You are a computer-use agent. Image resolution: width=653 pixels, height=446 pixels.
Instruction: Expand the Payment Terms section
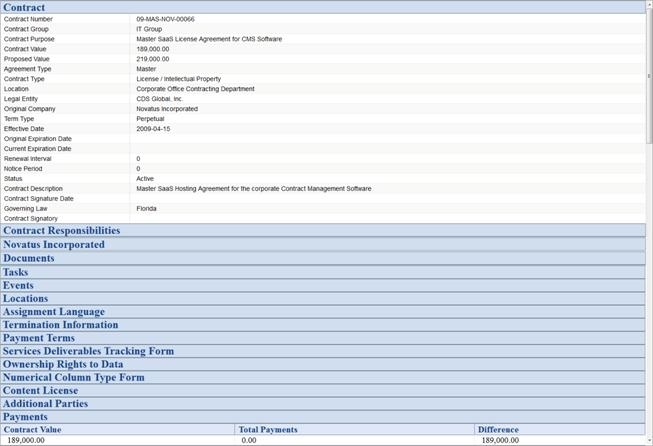pyautogui.click(x=323, y=338)
